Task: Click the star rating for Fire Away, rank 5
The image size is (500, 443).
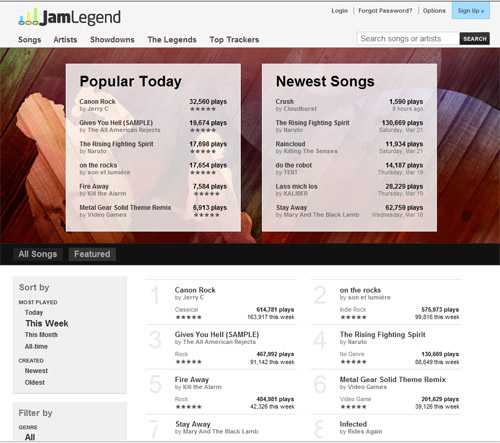Action: [189, 407]
